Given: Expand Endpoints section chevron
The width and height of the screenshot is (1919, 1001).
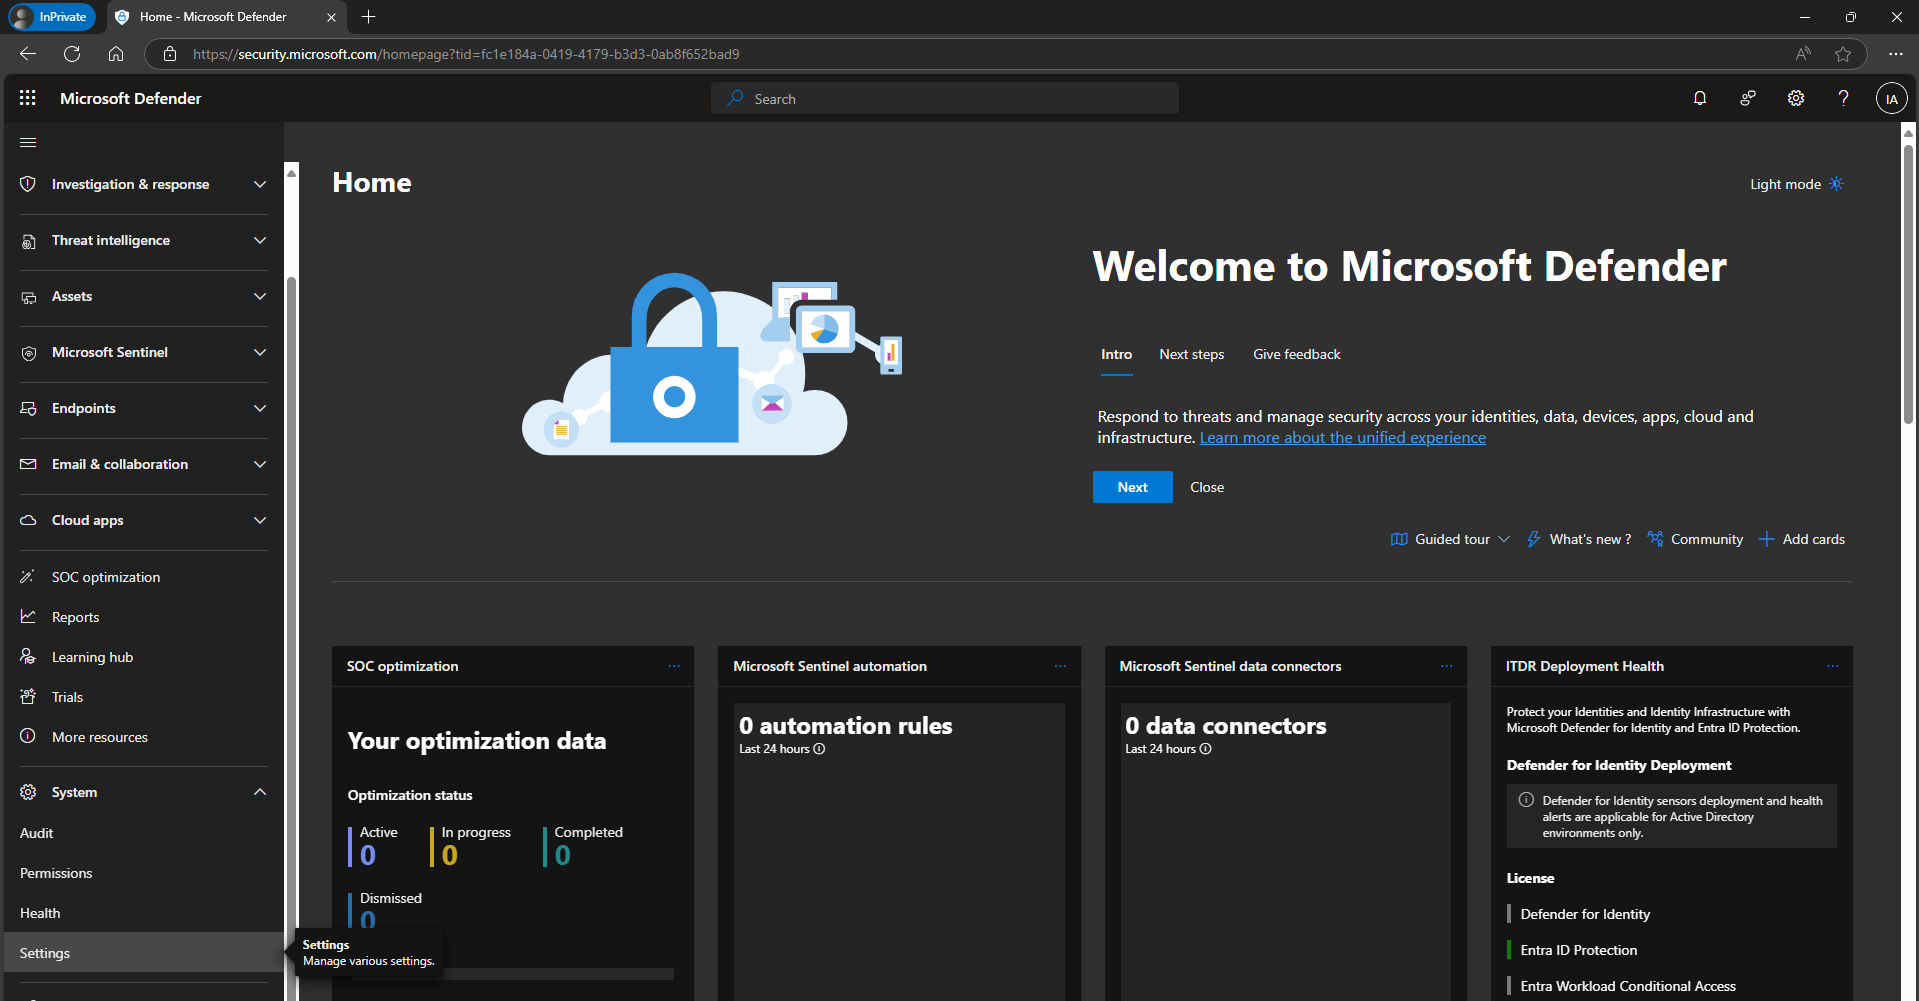Looking at the screenshot, I should 260,408.
